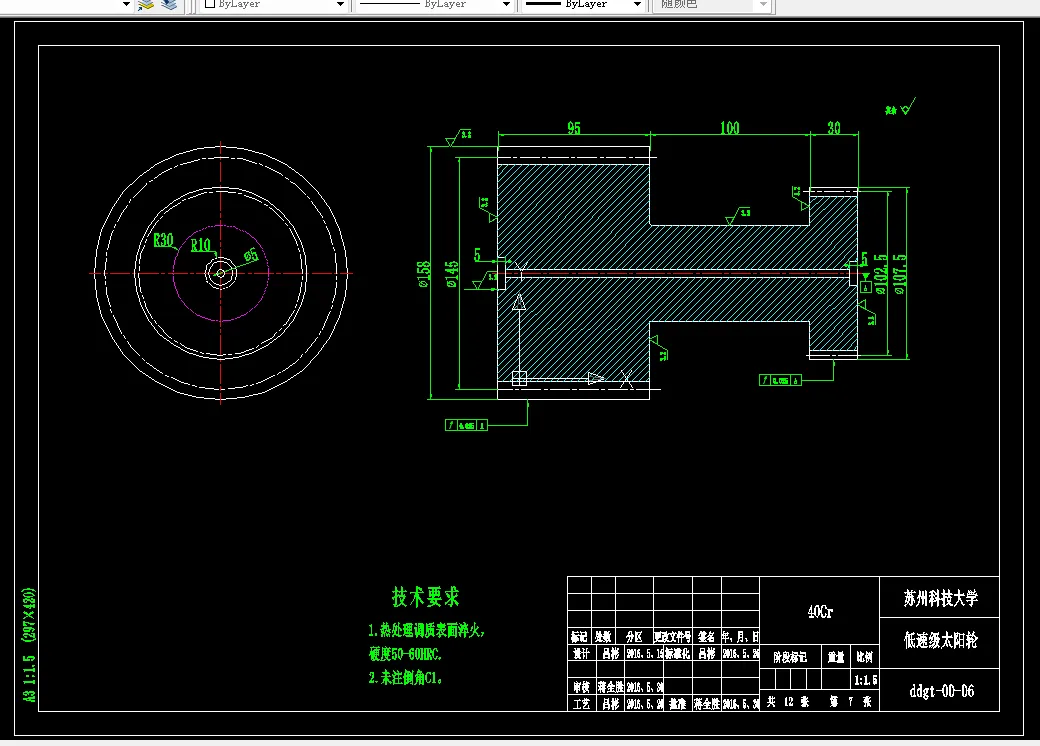Select the 5 depth dimension near the left face
This screenshot has width=1040, height=746.
tap(477, 255)
